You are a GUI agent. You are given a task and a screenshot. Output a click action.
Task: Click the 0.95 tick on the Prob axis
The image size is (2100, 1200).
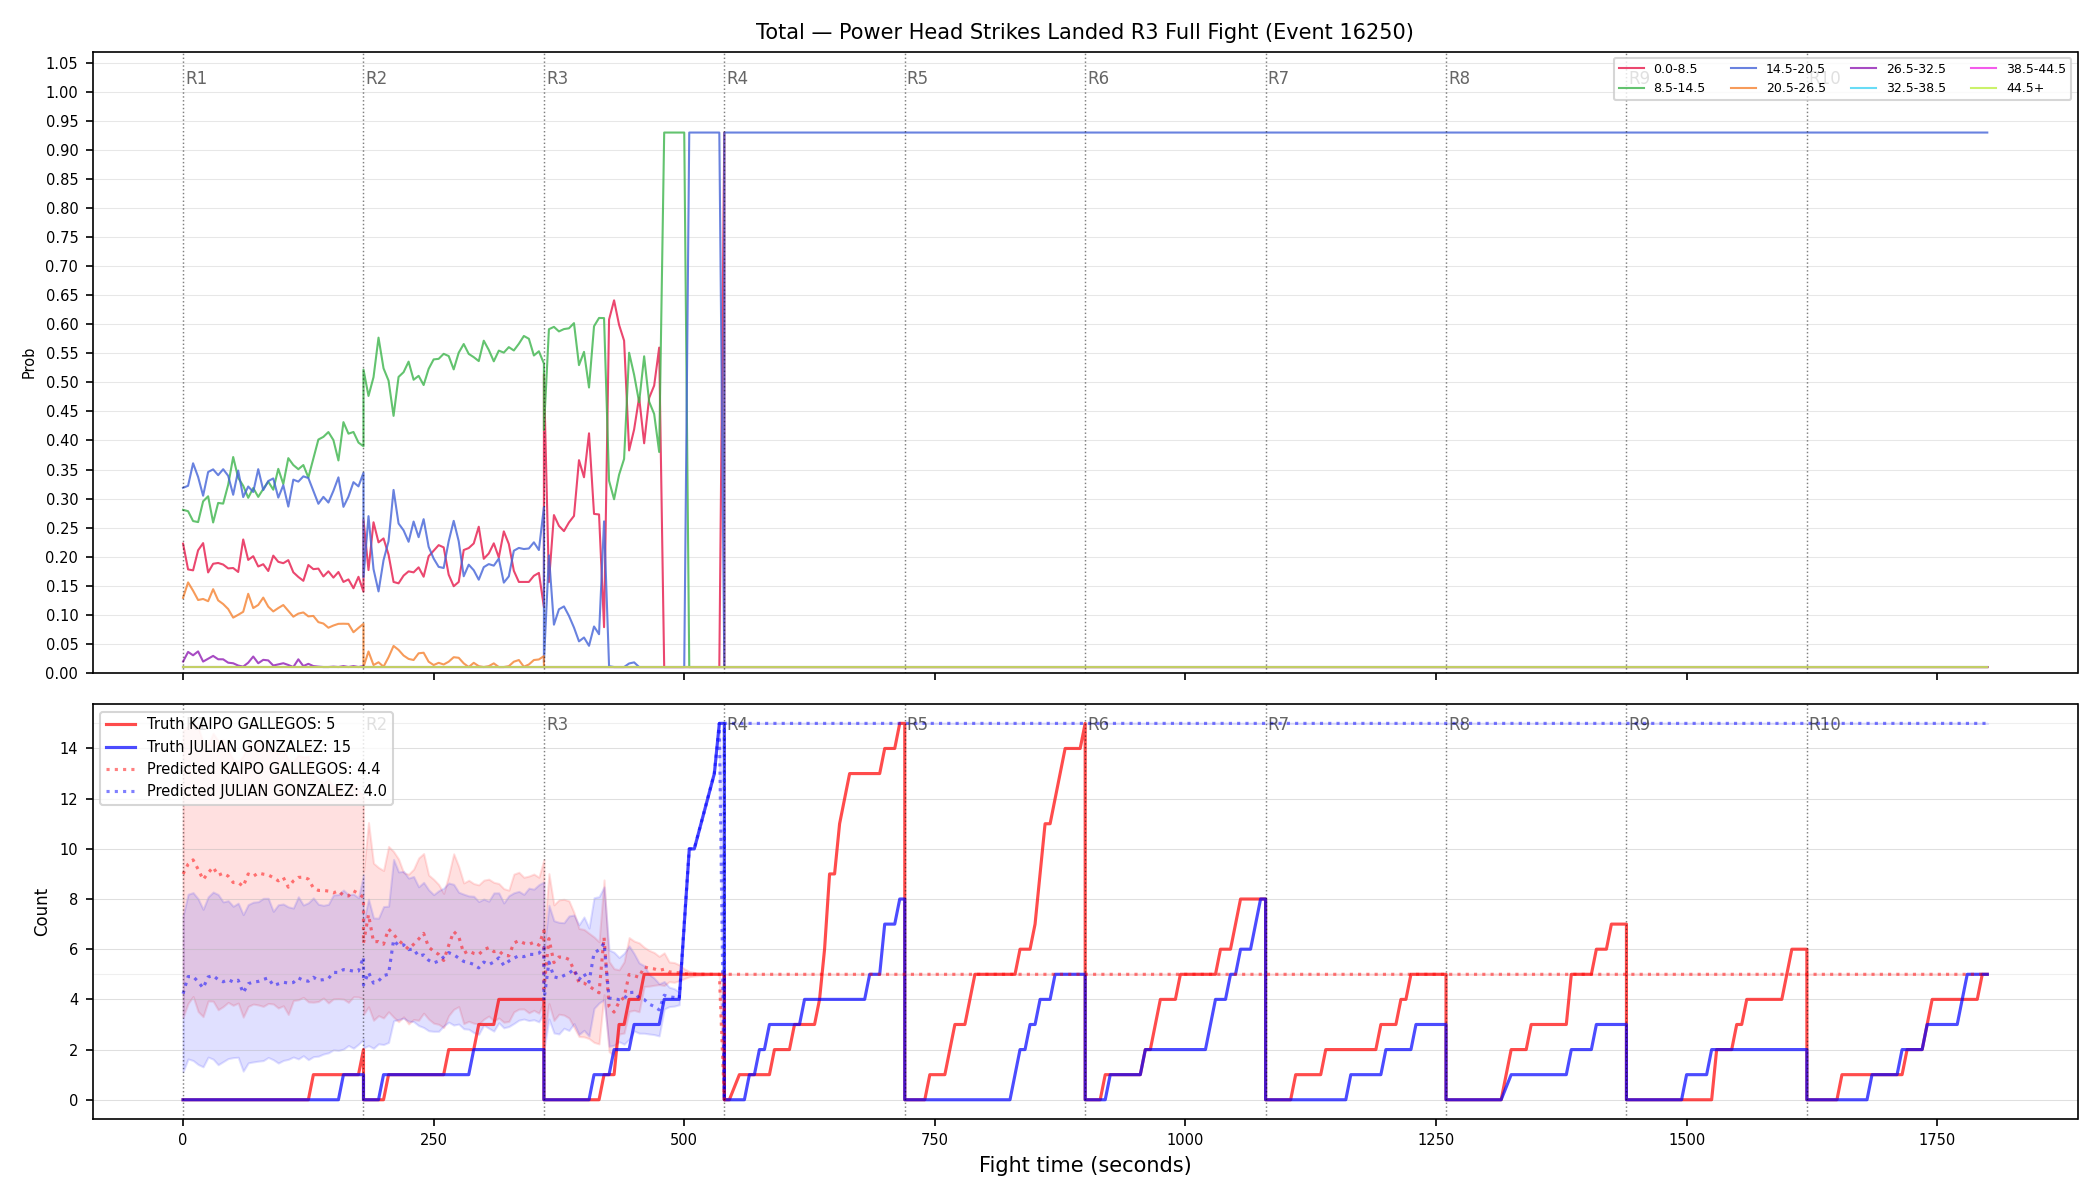pyautogui.click(x=62, y=121)
